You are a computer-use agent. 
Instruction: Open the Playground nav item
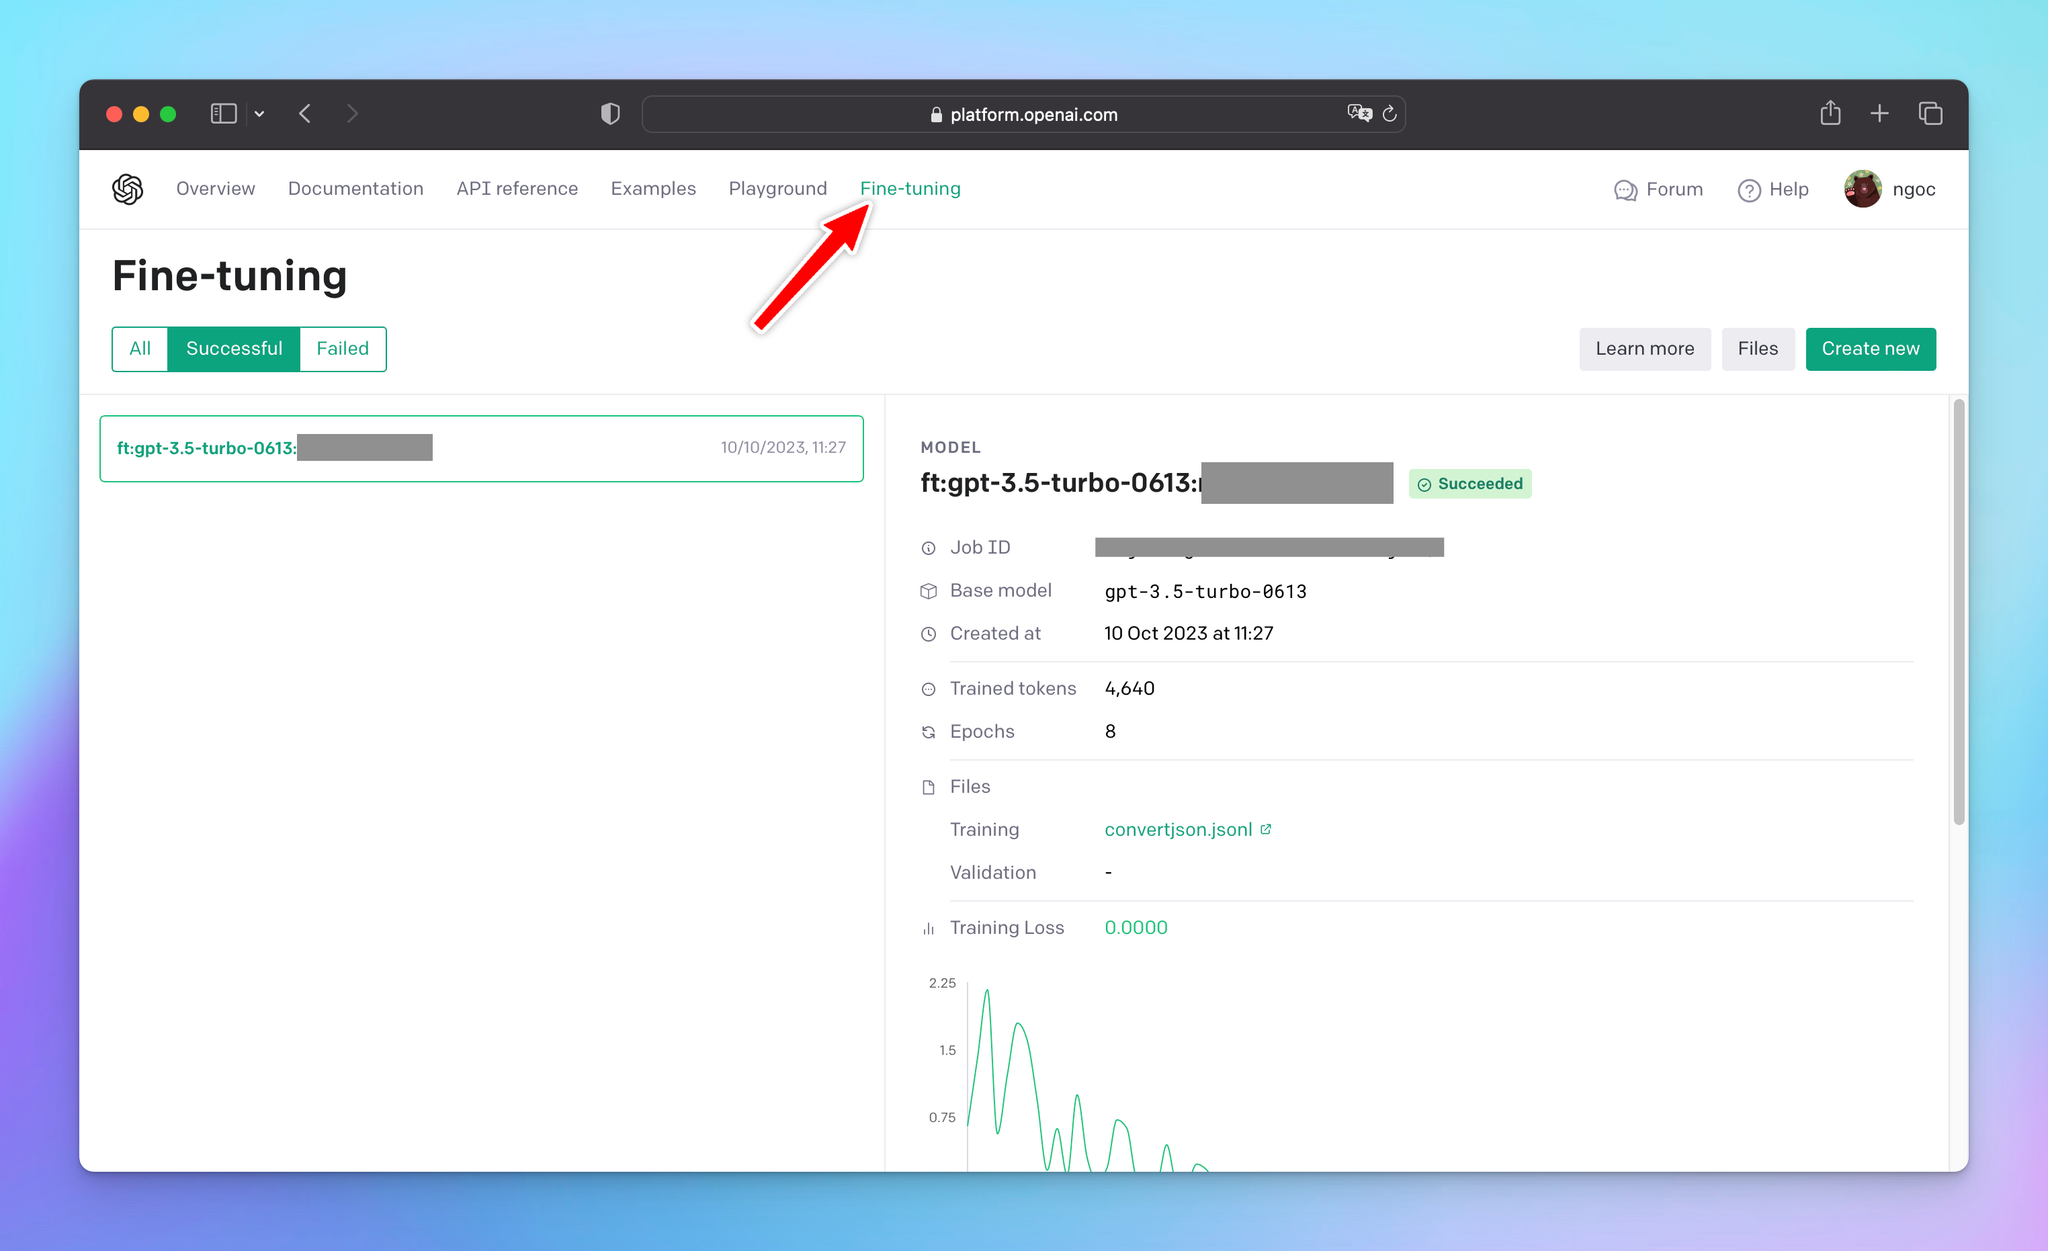point(778,189)
